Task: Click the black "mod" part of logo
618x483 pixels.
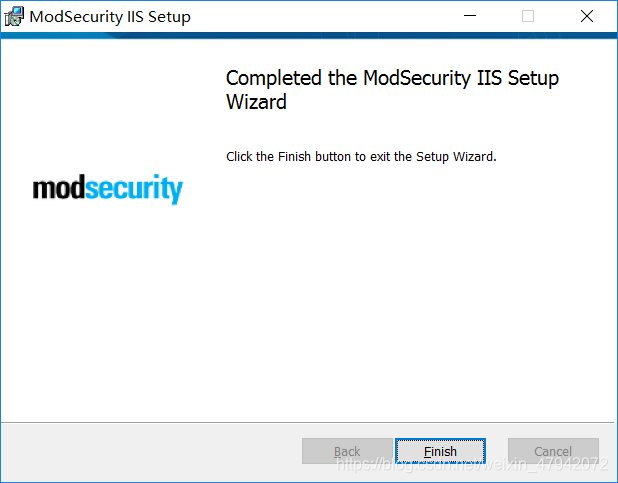Action: pyautogui.click(x=58, y=188)
